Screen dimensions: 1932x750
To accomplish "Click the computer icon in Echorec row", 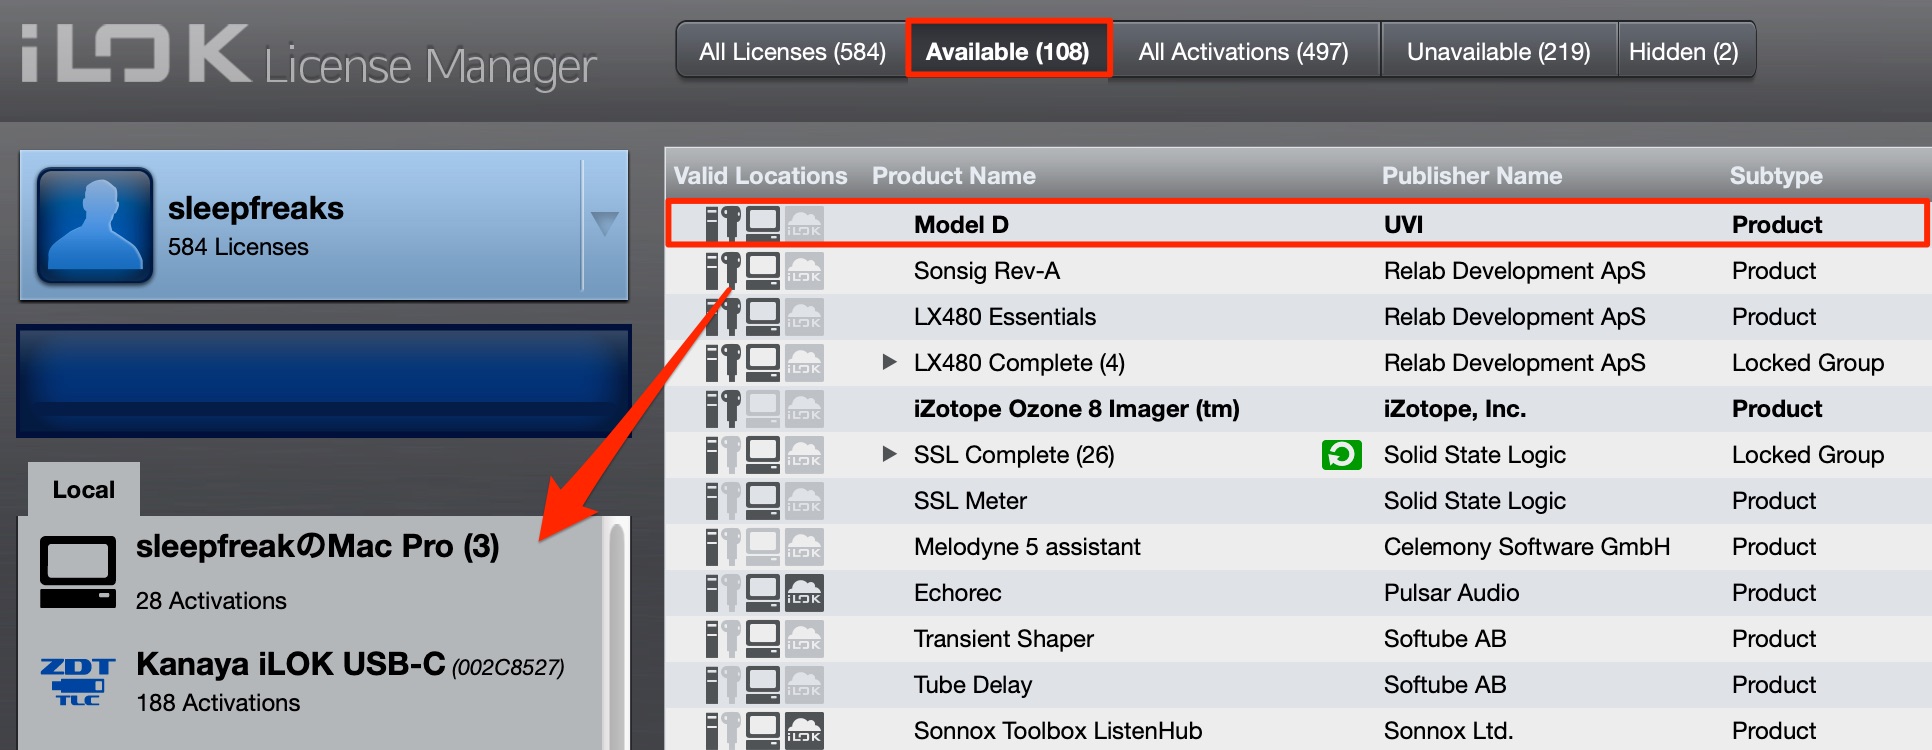I will pyautogui.click(x=763, y=592).
